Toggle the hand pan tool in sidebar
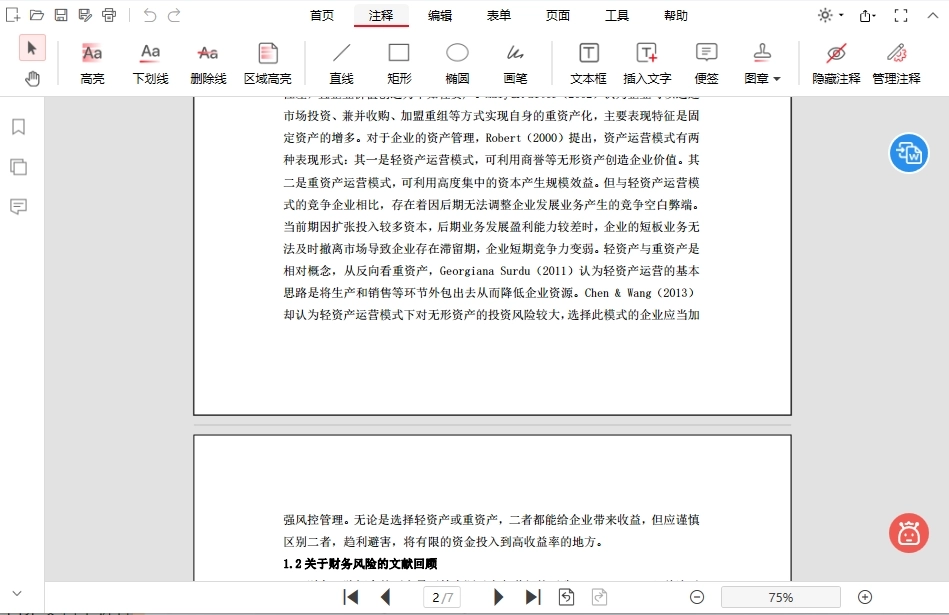949x615 pixels. point(32,78)
